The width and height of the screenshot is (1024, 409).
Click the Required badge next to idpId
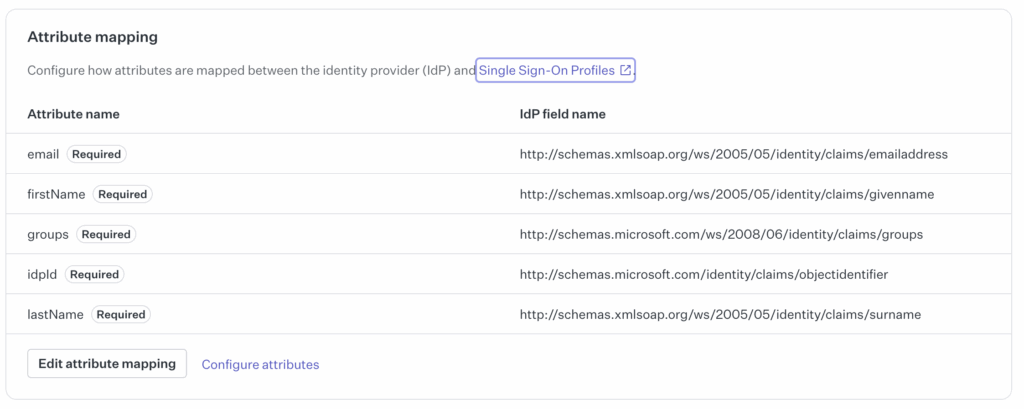coord(95,274)
